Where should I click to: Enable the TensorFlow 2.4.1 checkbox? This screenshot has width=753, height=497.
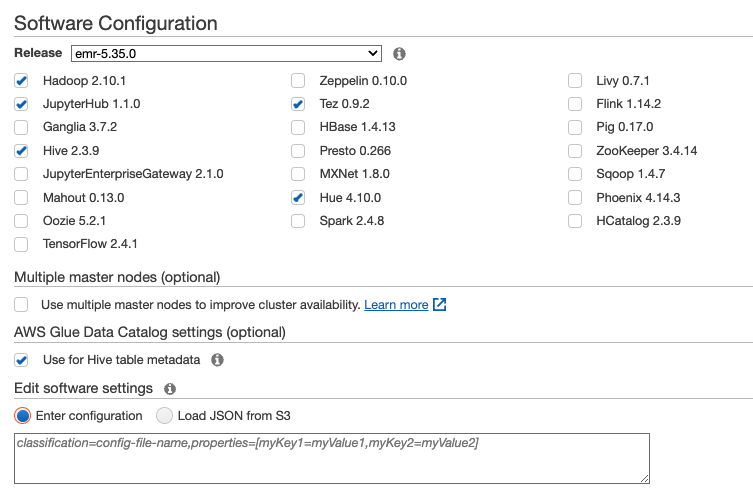tap(21, 244)
